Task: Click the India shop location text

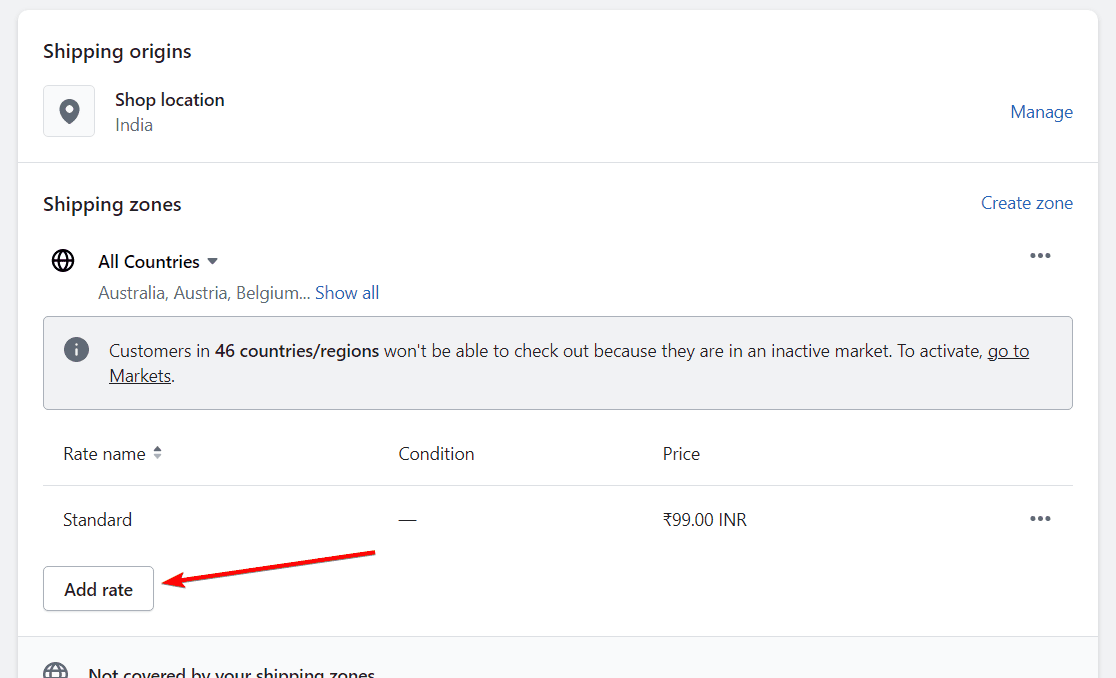Action: [x=133, y=124]
